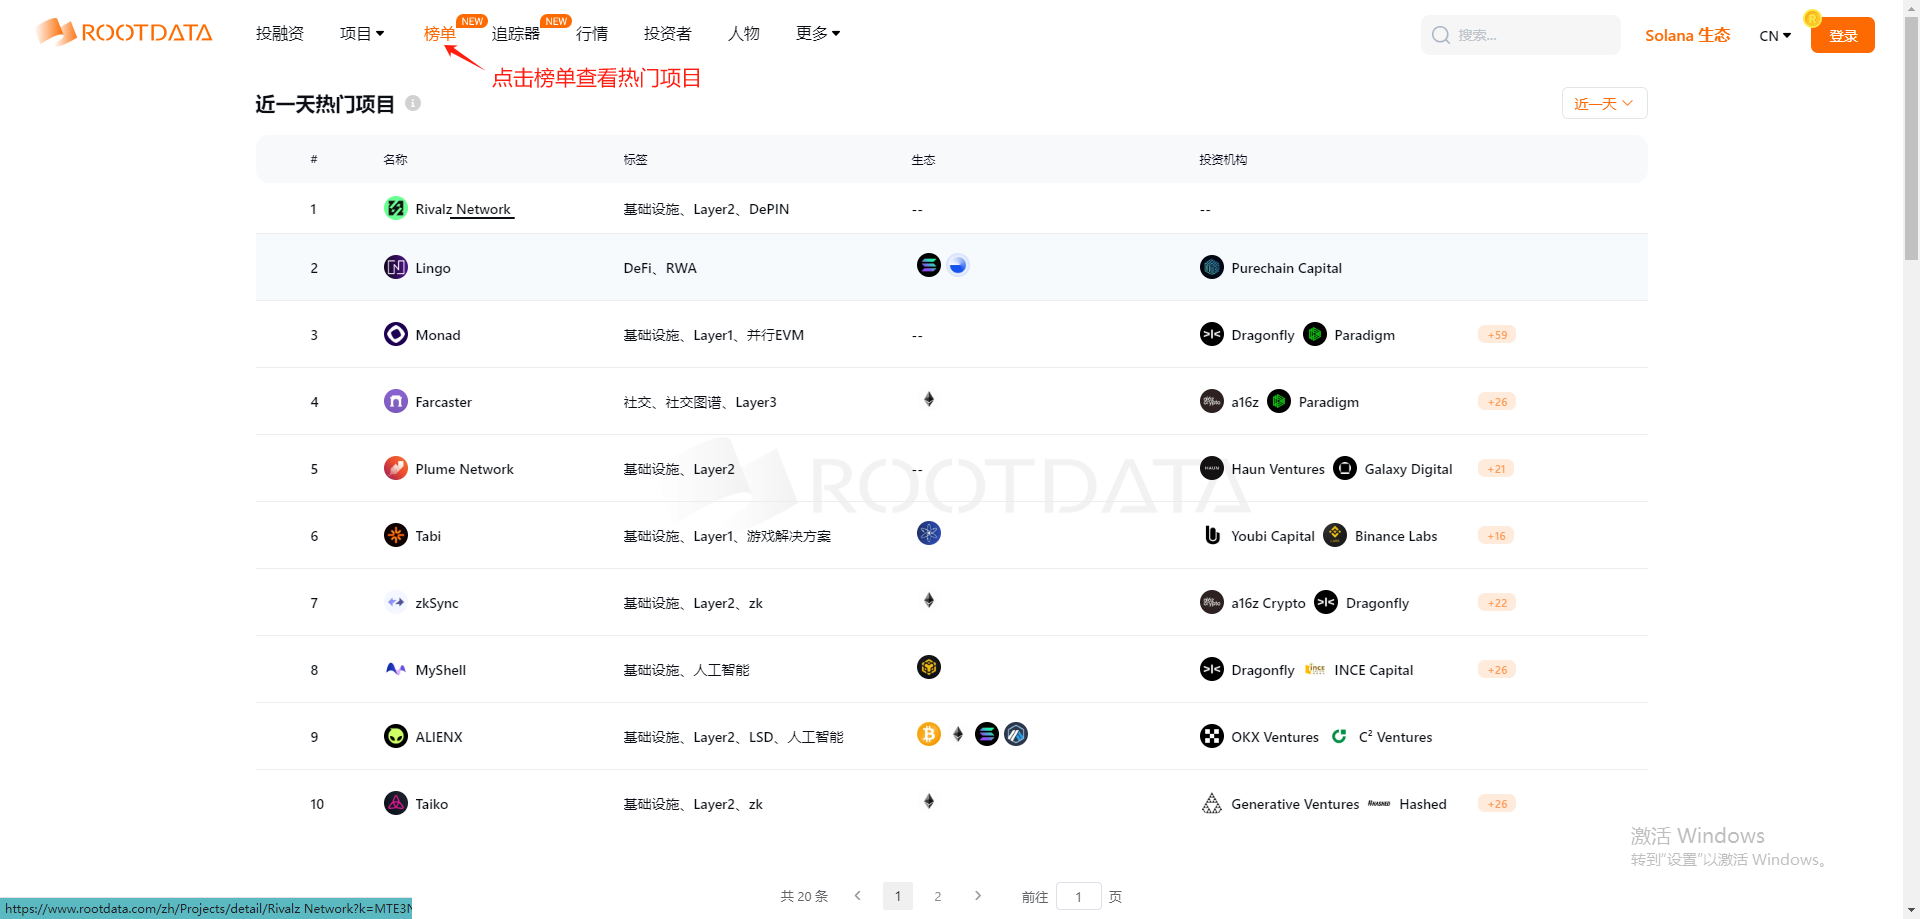Click the OKX Ventures investor icon
The image size is (1920, 919).
[1212, 736]
